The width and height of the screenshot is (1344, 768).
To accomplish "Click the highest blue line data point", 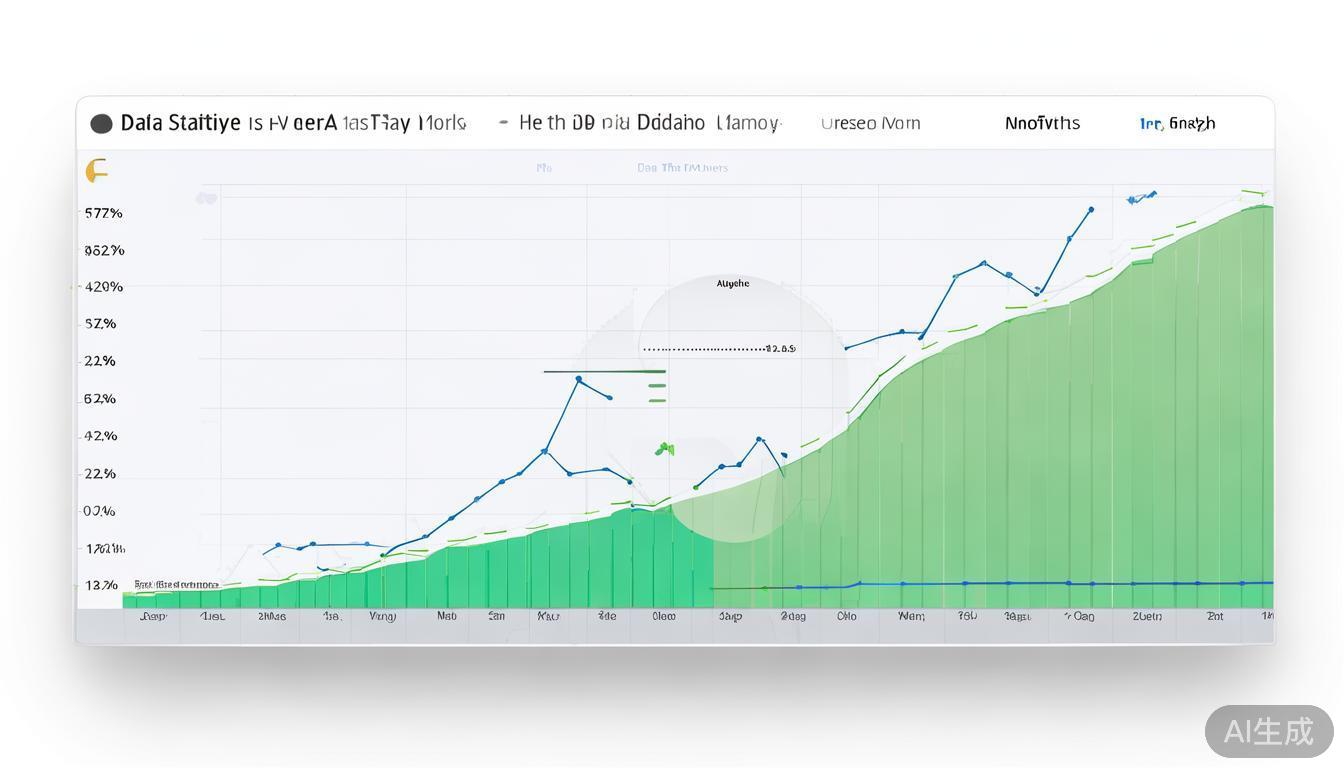I will tap(1091, 210).
